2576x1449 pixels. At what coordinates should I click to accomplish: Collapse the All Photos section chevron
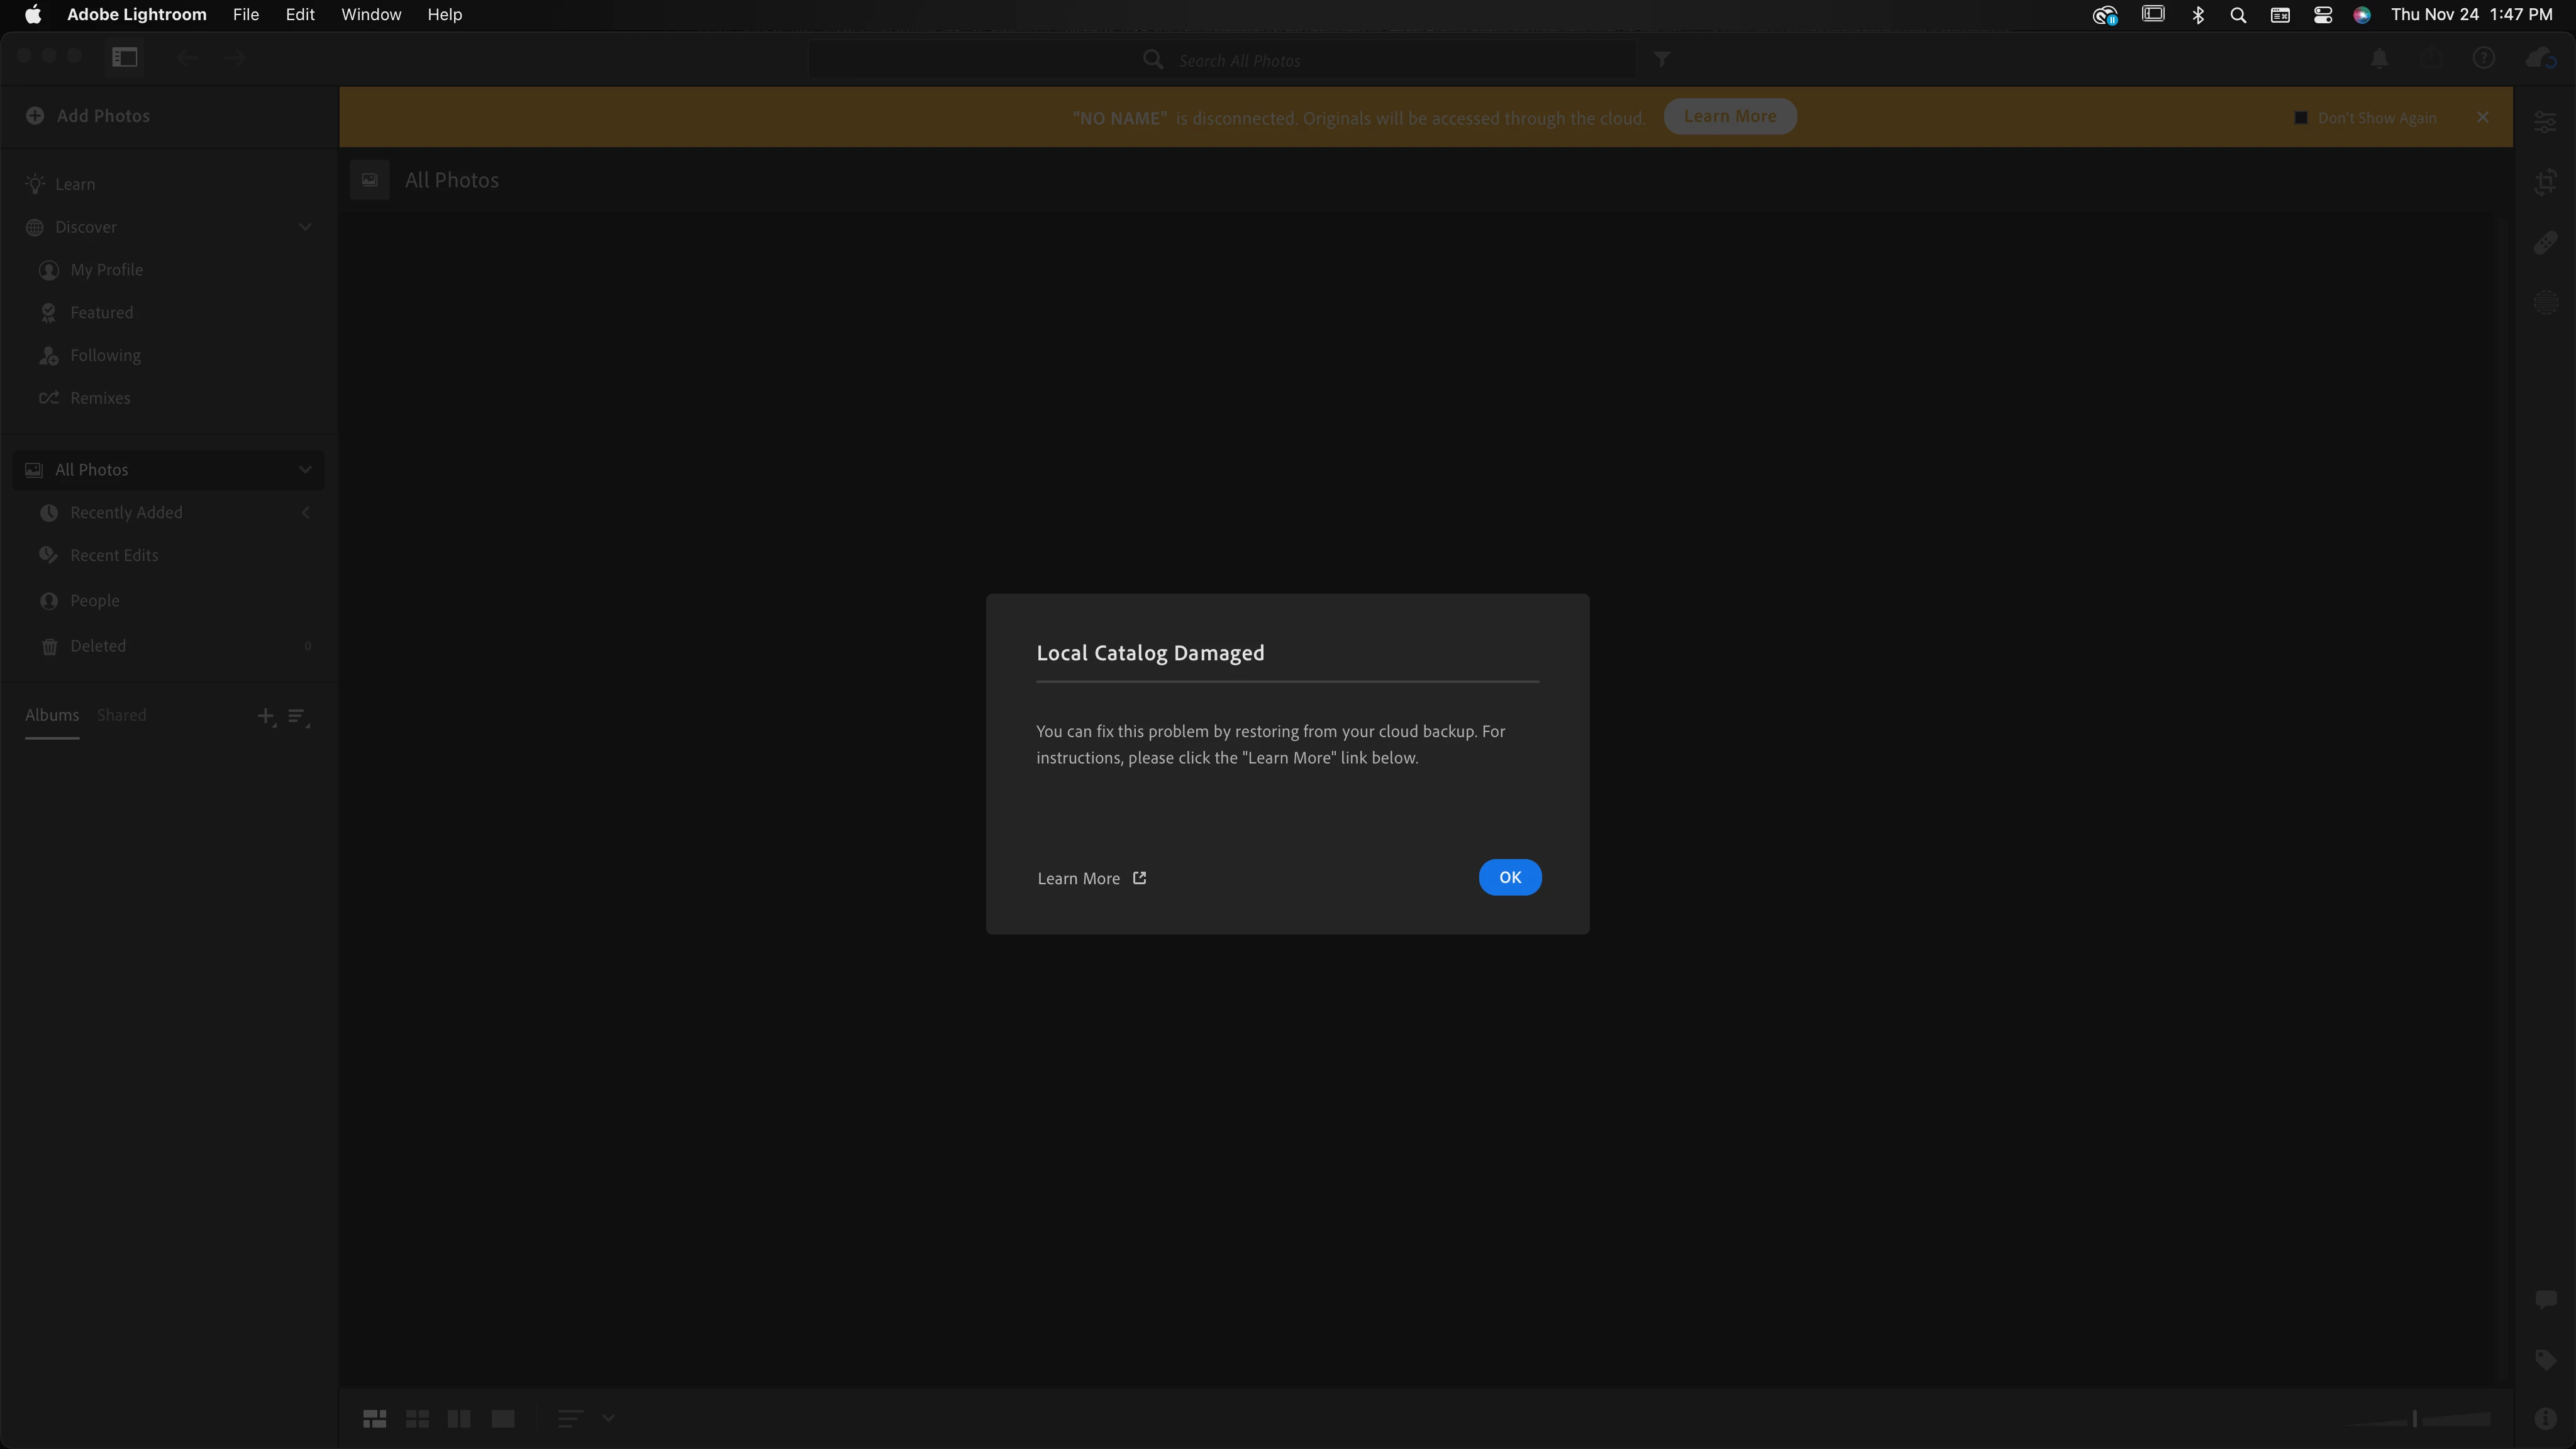[305, 470]
